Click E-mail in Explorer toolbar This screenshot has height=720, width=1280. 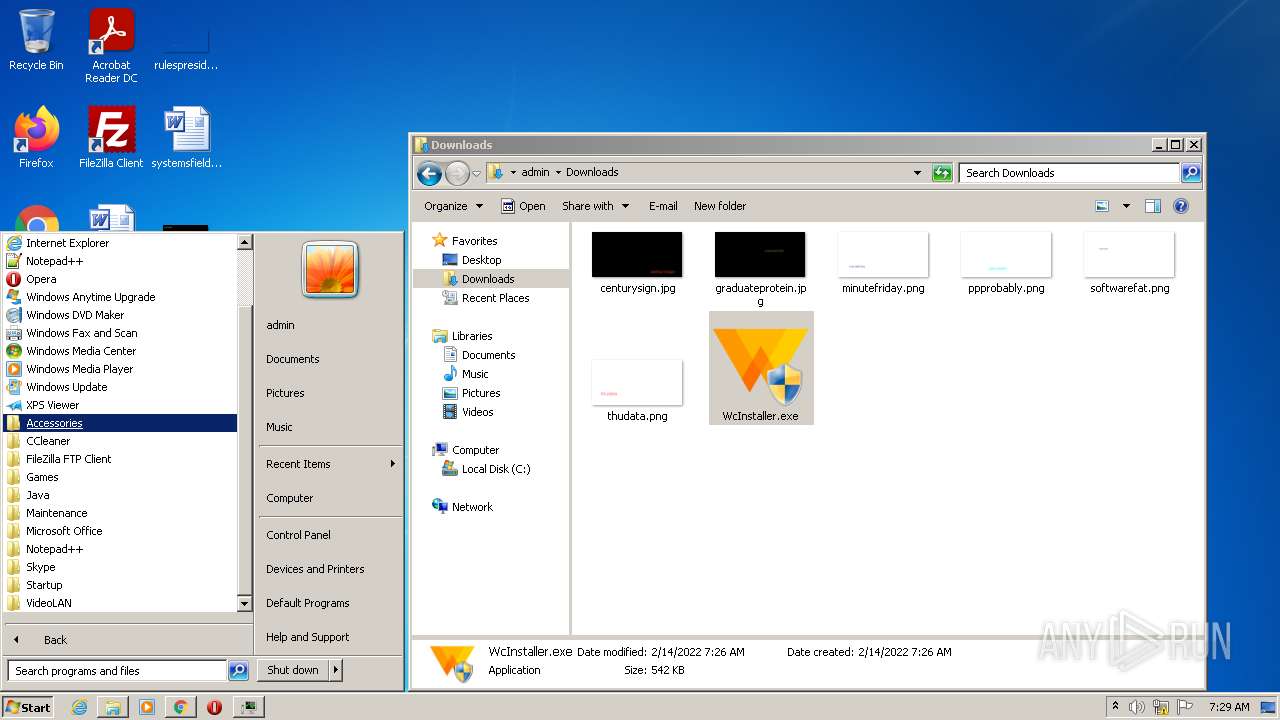tap(663, 206)
